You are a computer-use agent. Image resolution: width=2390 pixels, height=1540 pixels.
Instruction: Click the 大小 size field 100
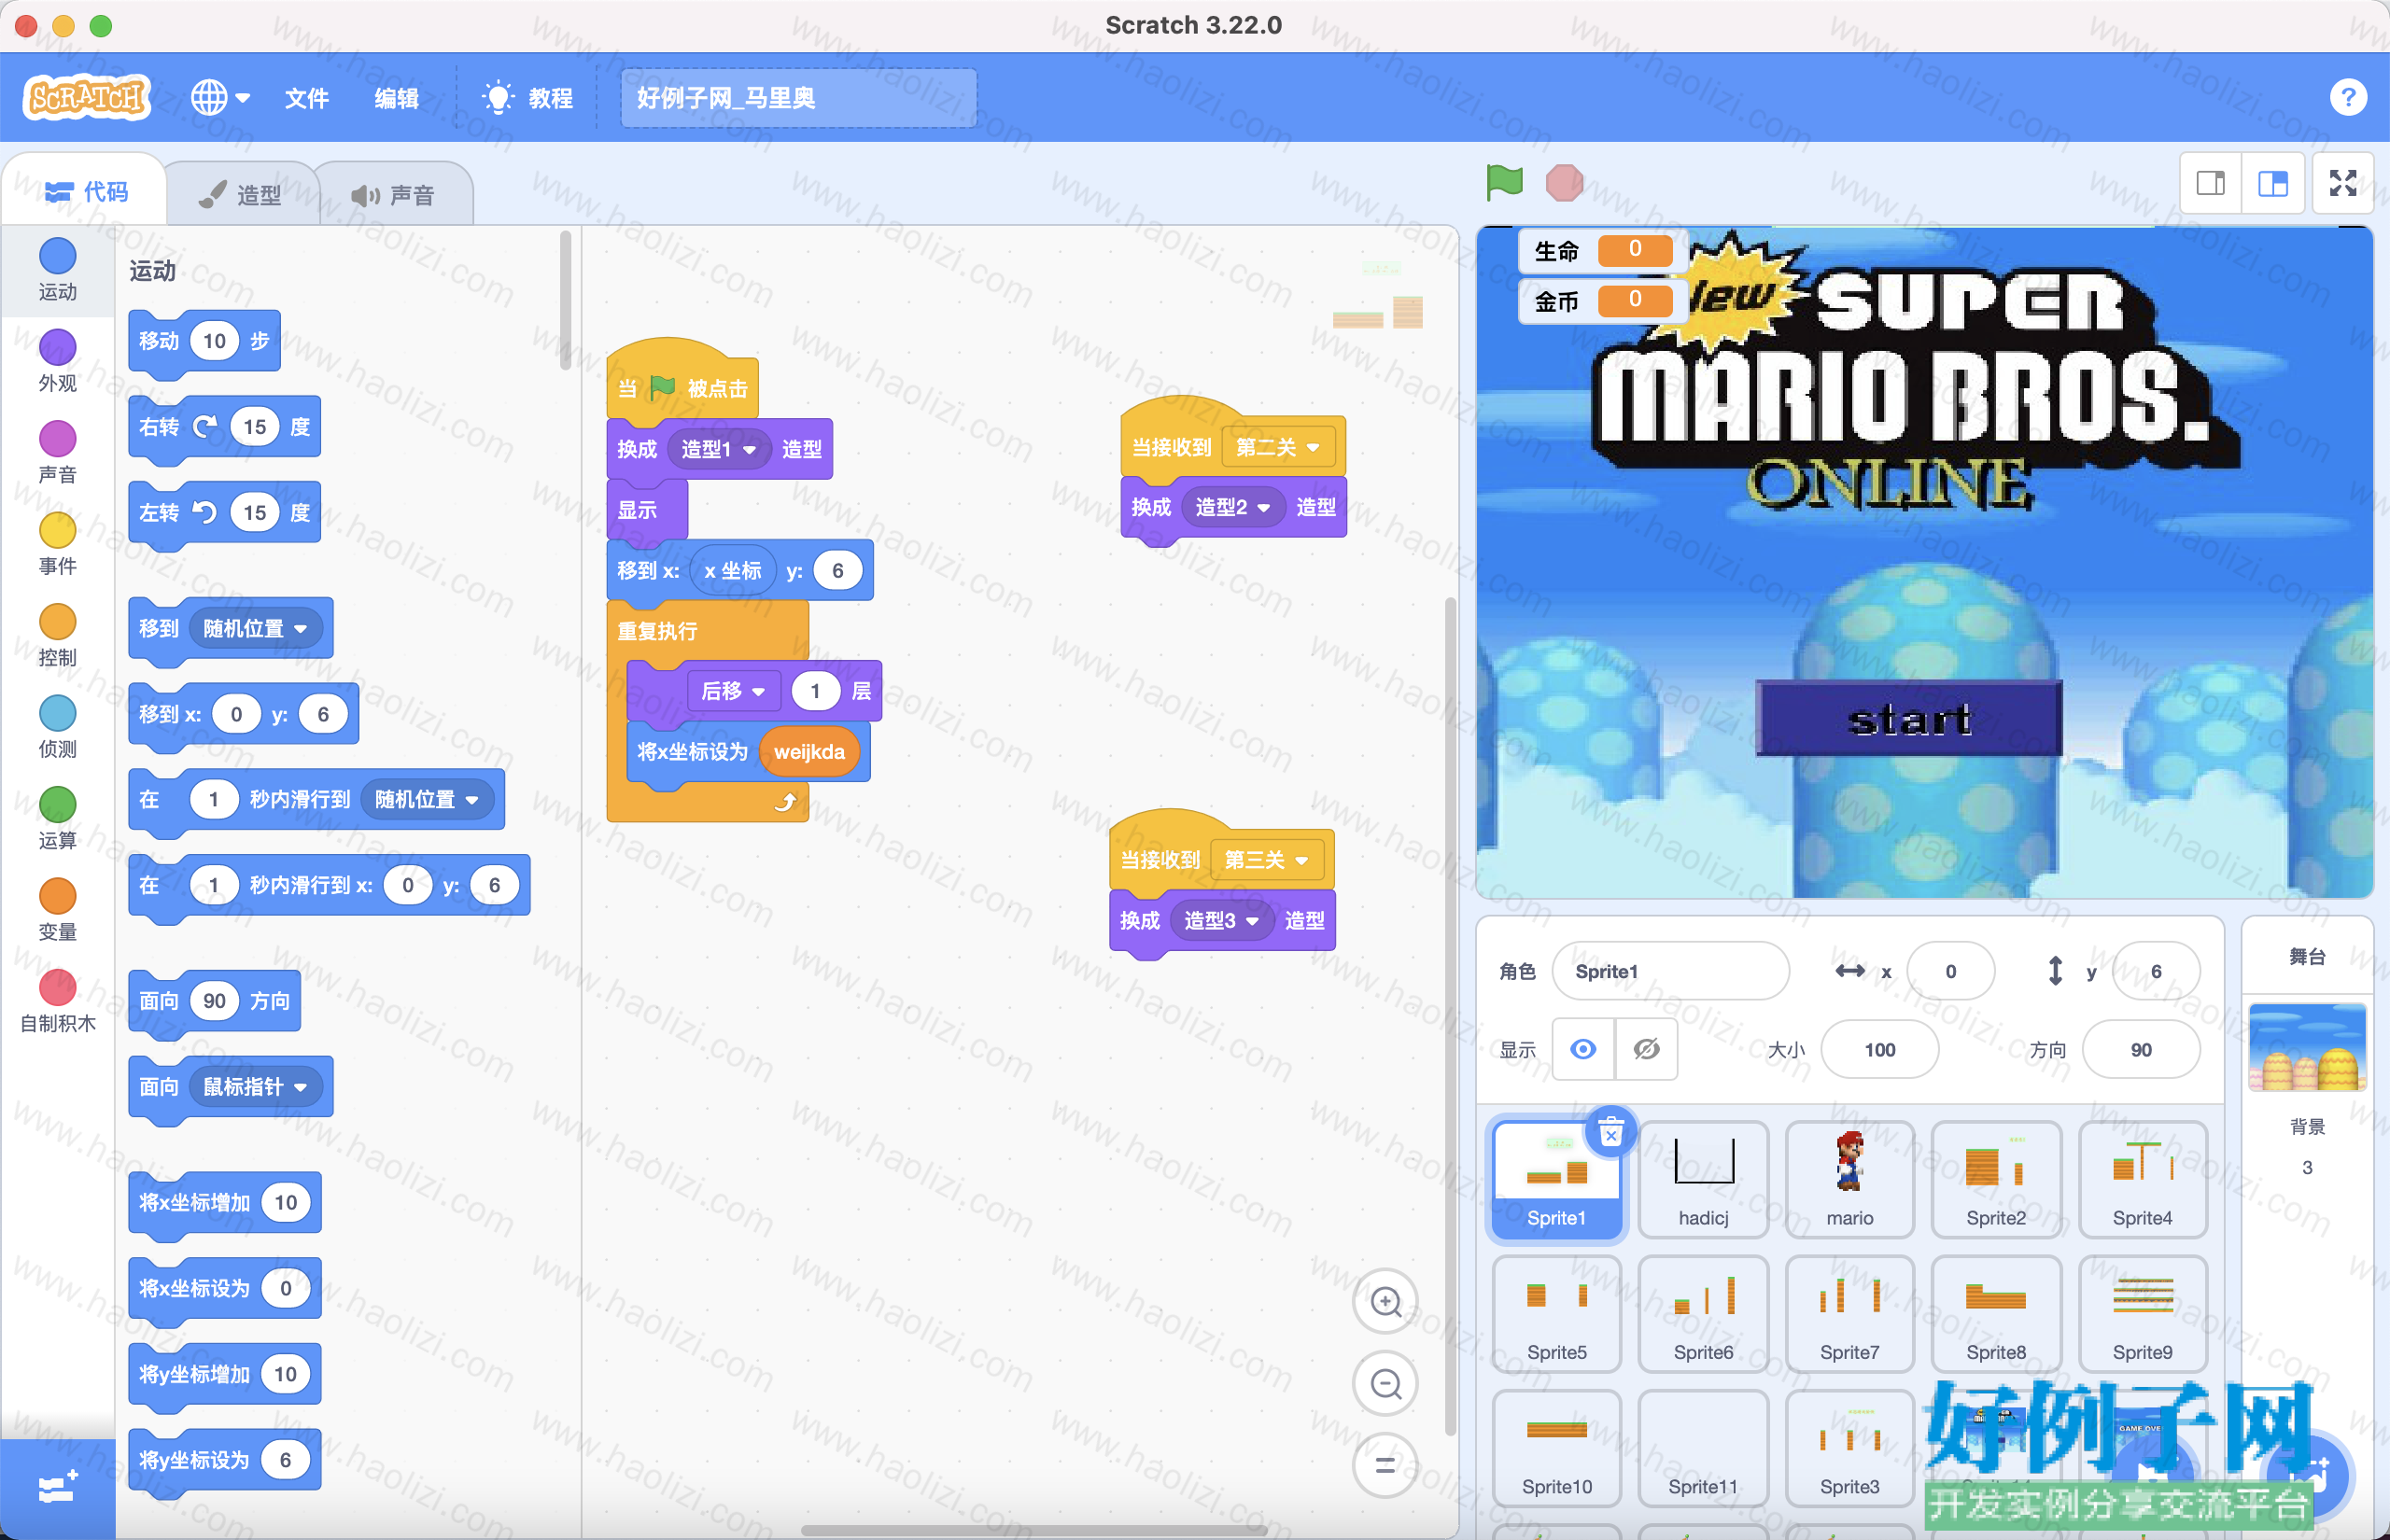[1879, 1049]
